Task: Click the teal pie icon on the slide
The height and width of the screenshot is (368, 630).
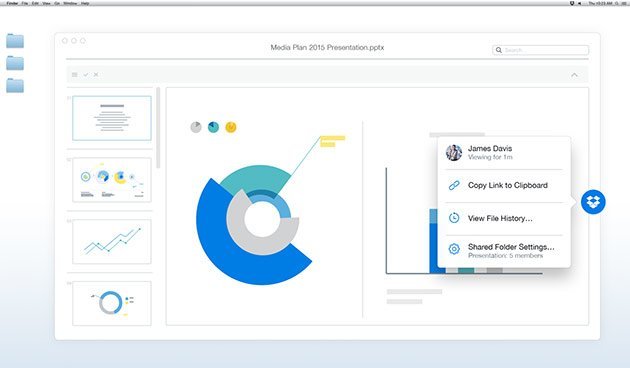Action: (x=213, y=127)
